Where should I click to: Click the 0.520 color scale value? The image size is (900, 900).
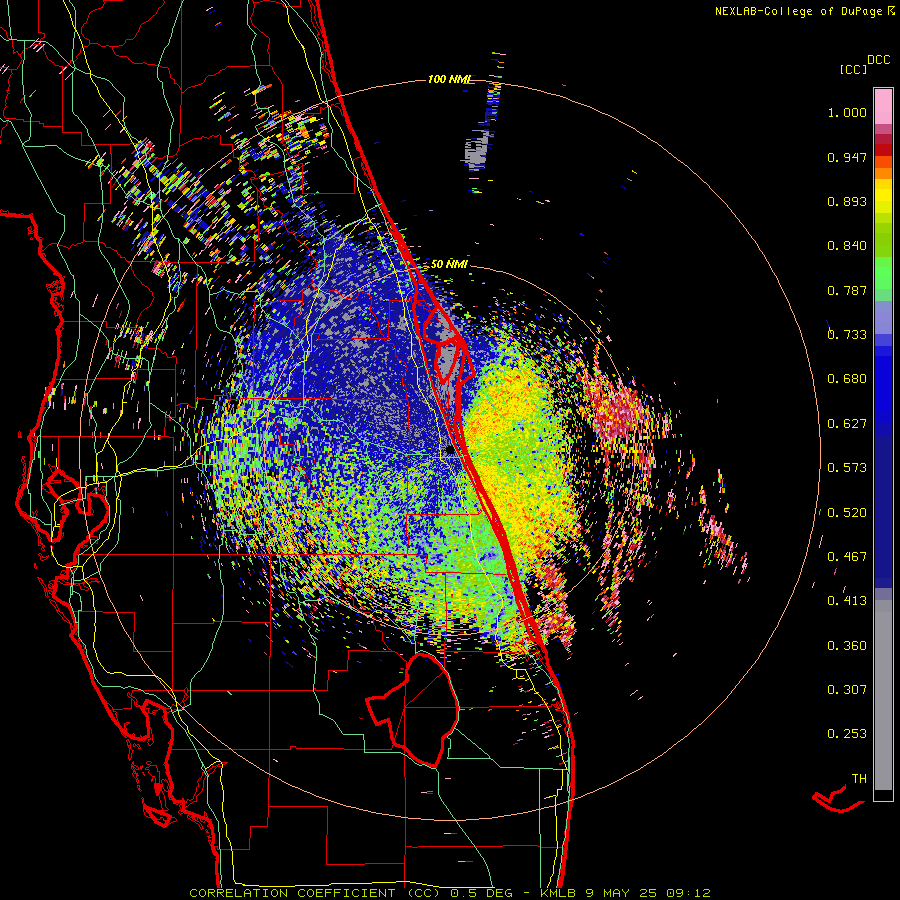click(847, 513)
